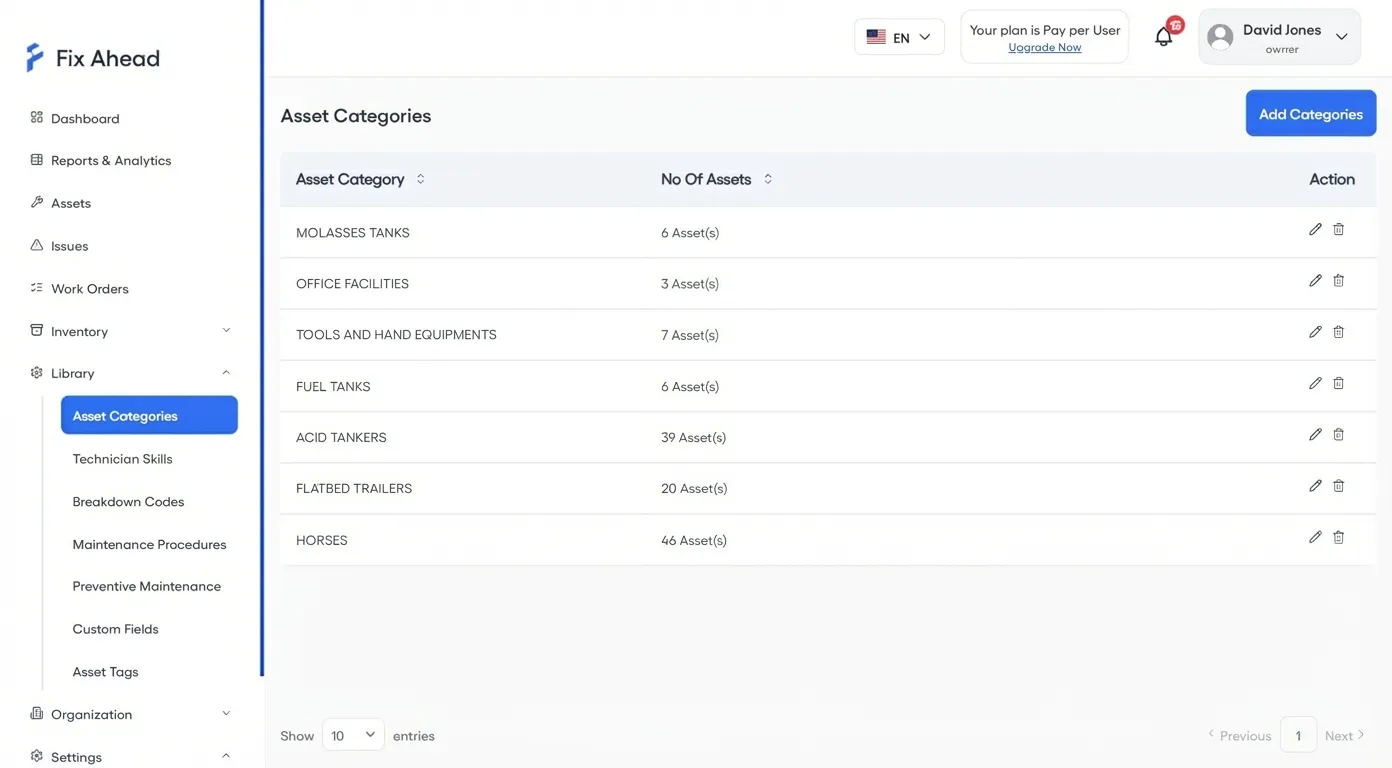1392x768 pixels.
Task: Click edit pencil for MOLASSES TANKS
Action: pos(1315,230)
